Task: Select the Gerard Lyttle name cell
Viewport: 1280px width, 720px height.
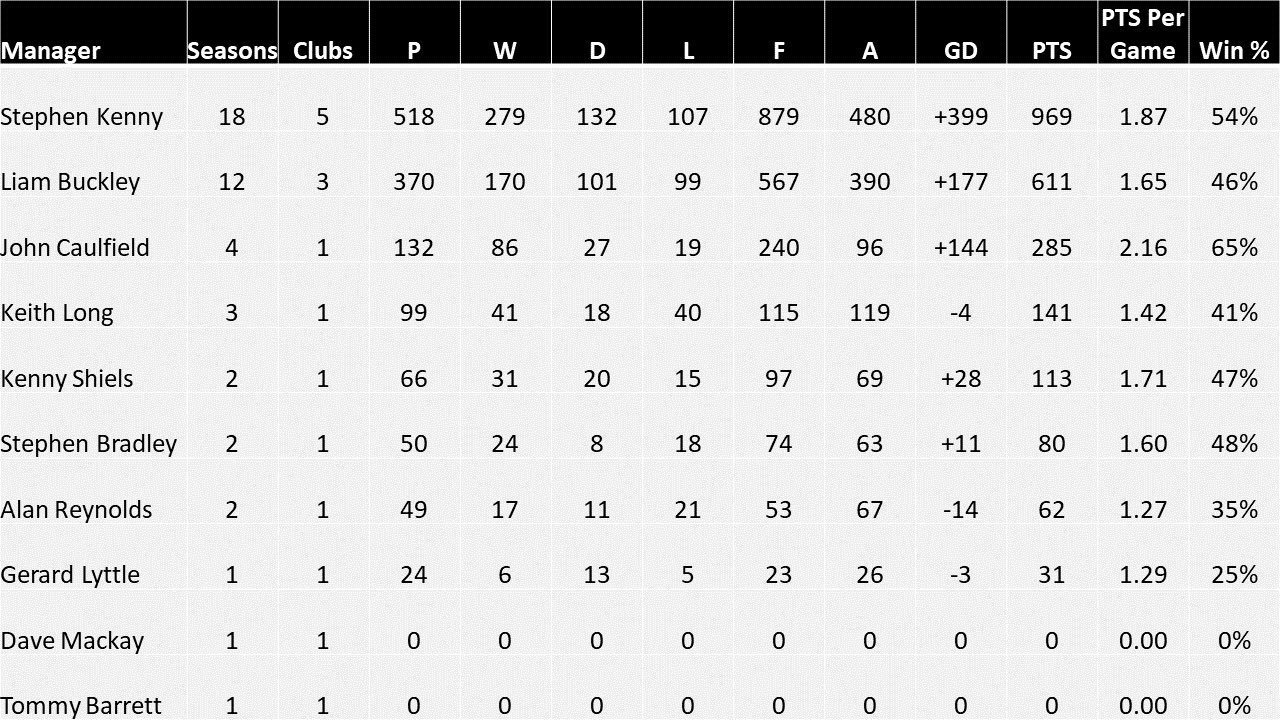Action: pos(70,575)
